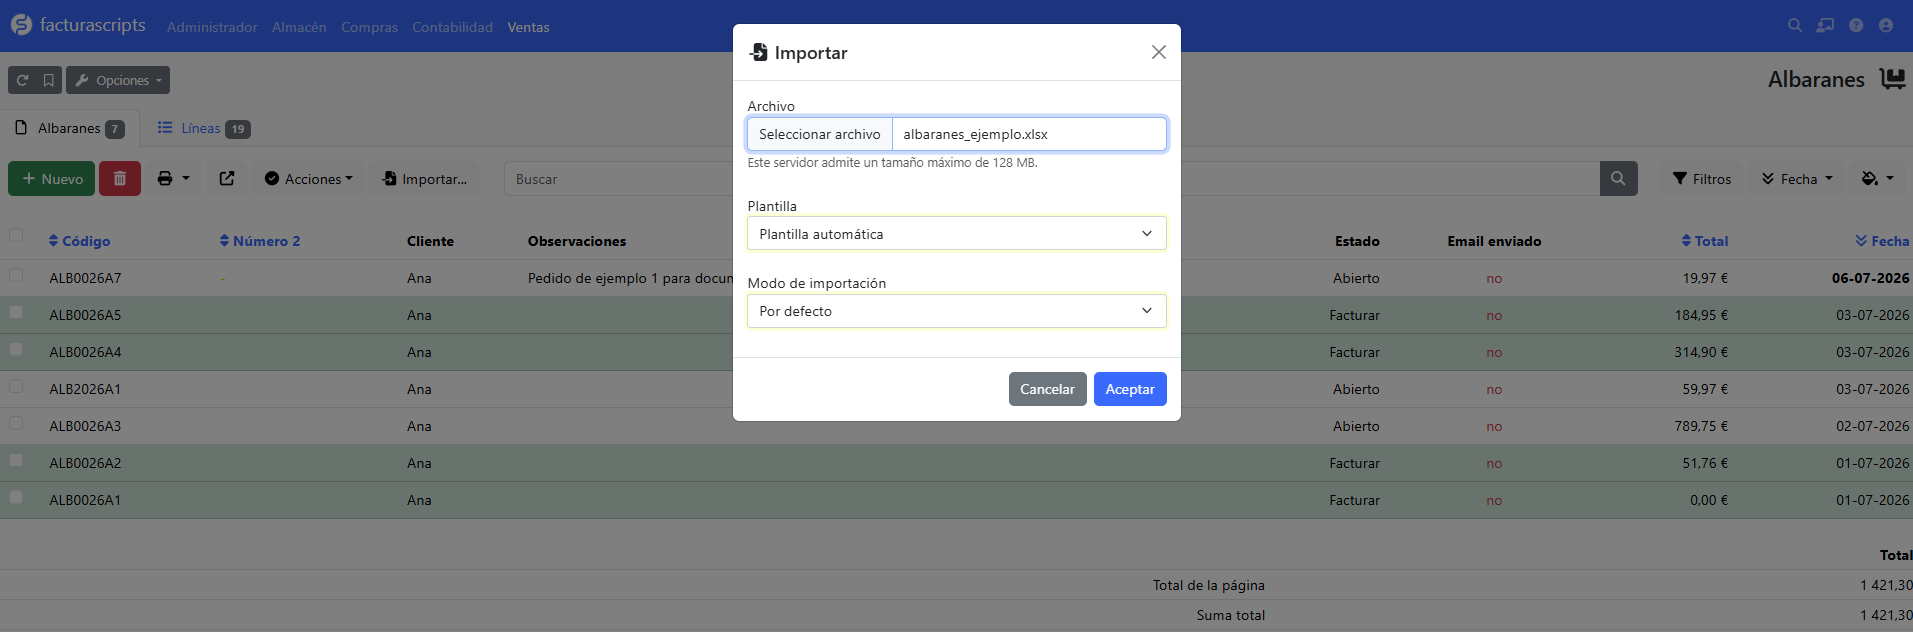Check the row ALB0026A7 checkbox
1913x632 pixels.
pos(16,274)
